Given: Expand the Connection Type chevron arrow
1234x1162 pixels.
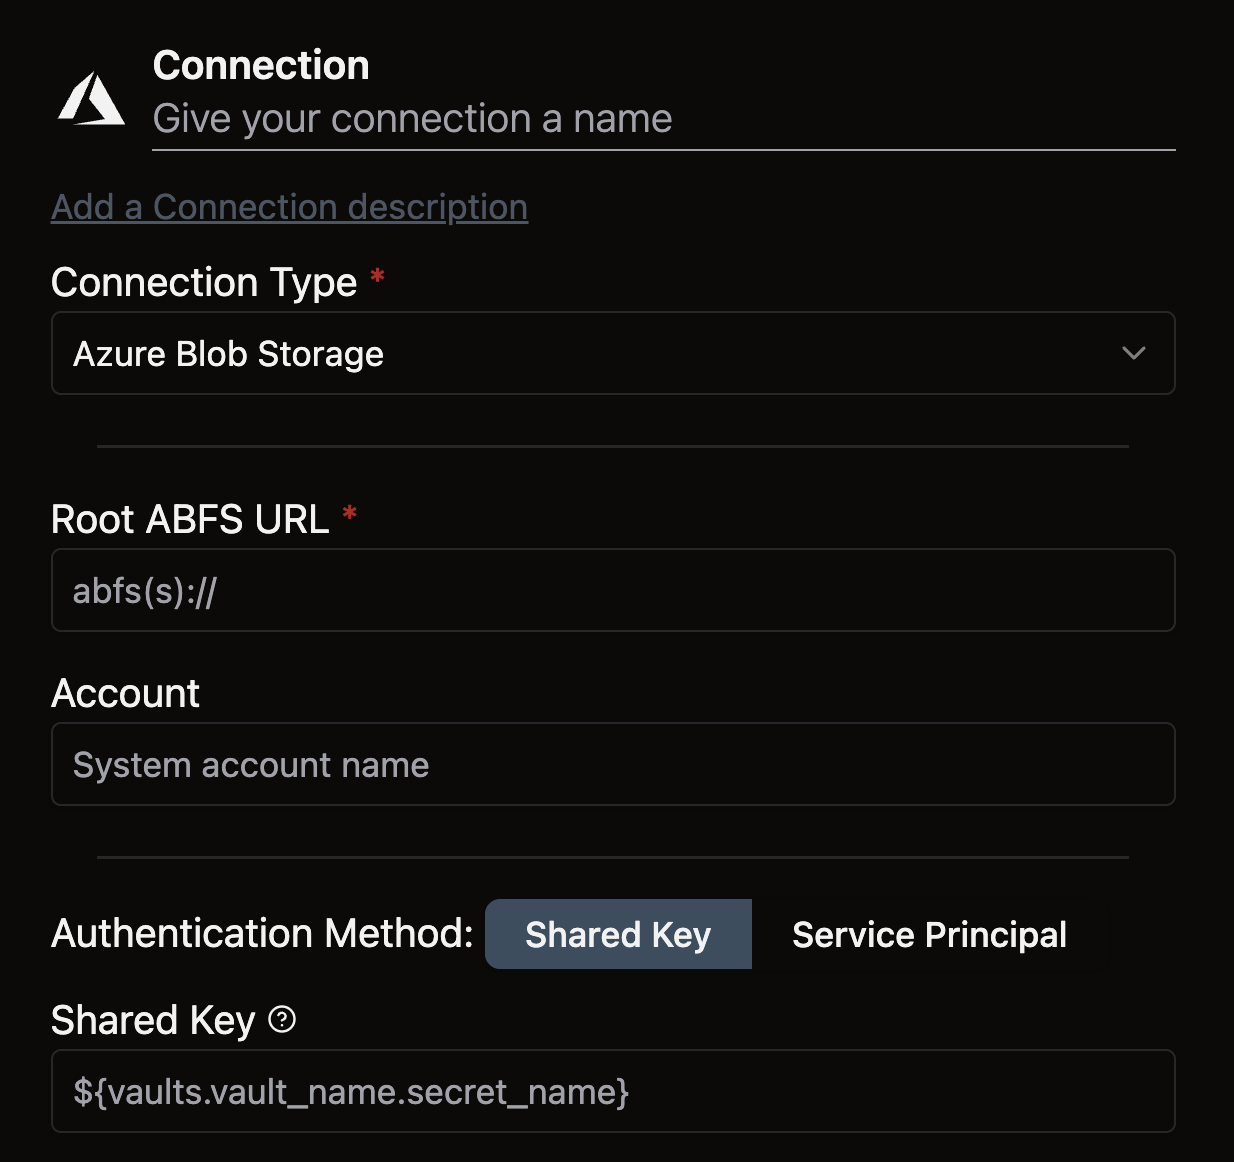Looking at the screenshot, I should [x=1133, y=353].
